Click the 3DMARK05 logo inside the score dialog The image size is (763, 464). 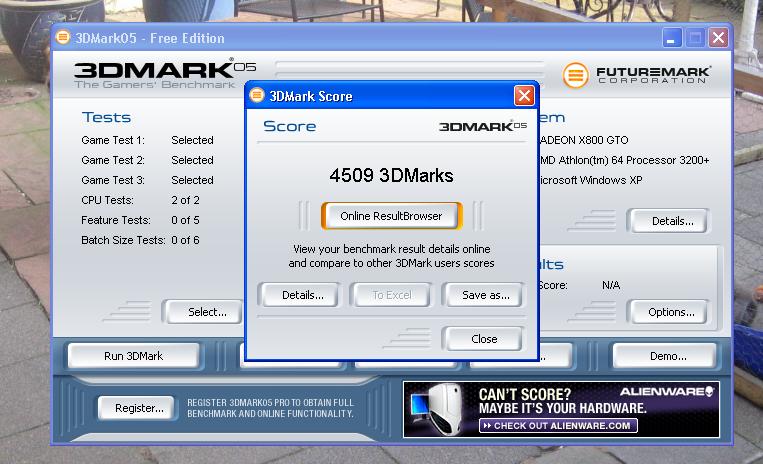[483, 126]
